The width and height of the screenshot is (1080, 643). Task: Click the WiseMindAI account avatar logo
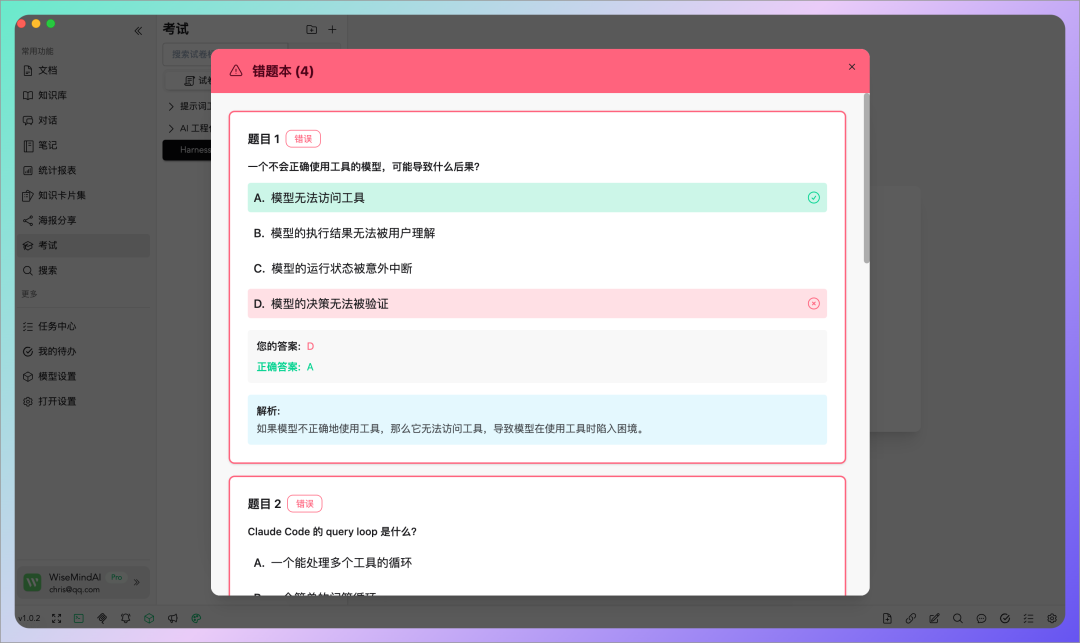(32, 582)
